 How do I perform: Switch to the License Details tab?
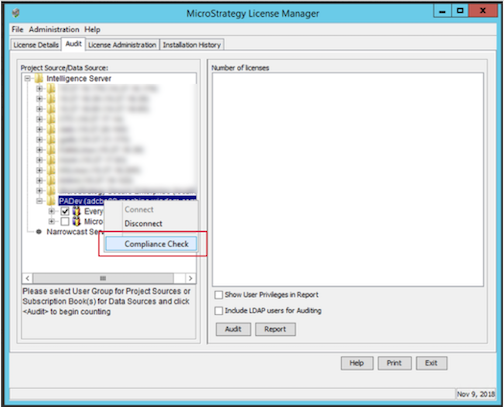tap(36, 45)
